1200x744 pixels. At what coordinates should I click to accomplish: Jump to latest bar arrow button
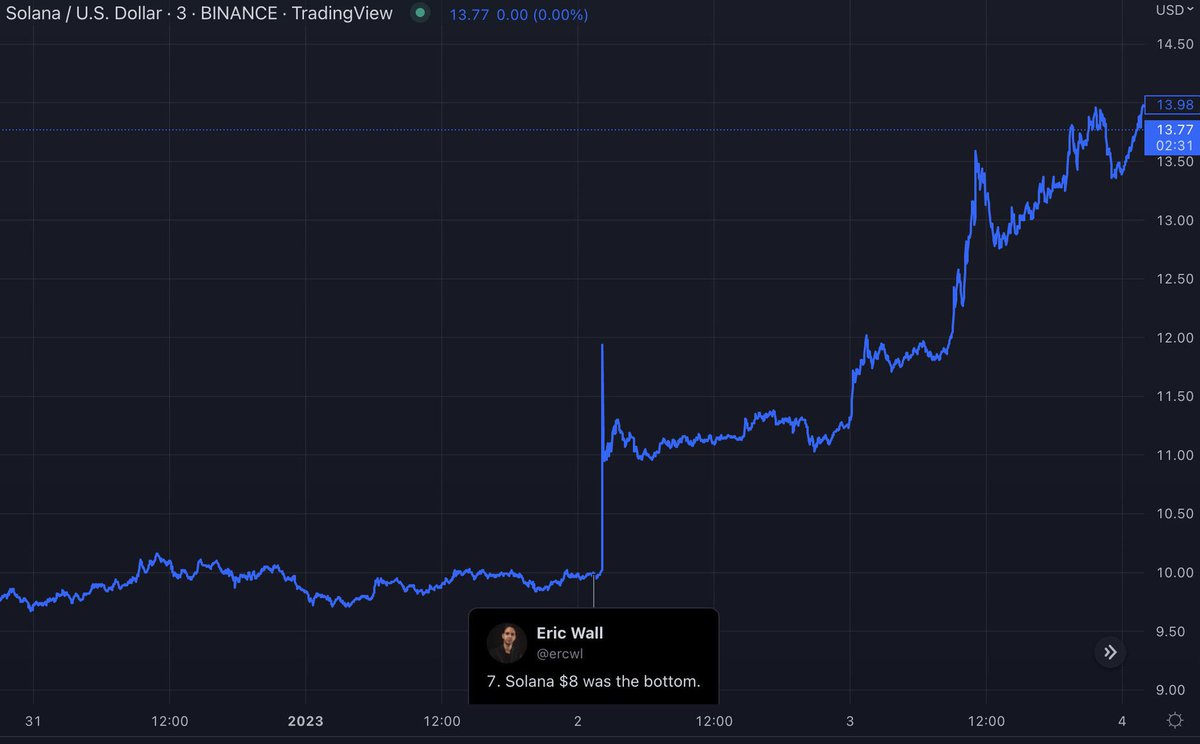(1110, 653)
